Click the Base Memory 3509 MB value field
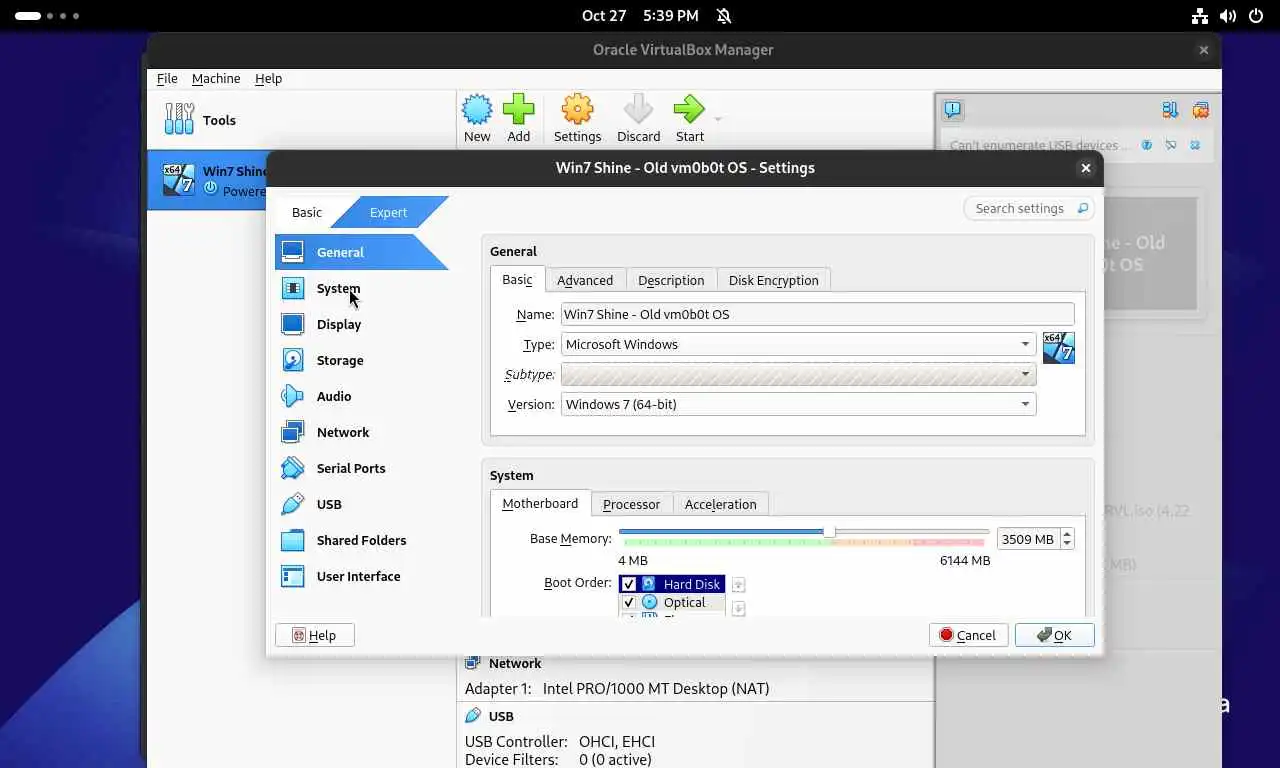 pos(1027,539)
